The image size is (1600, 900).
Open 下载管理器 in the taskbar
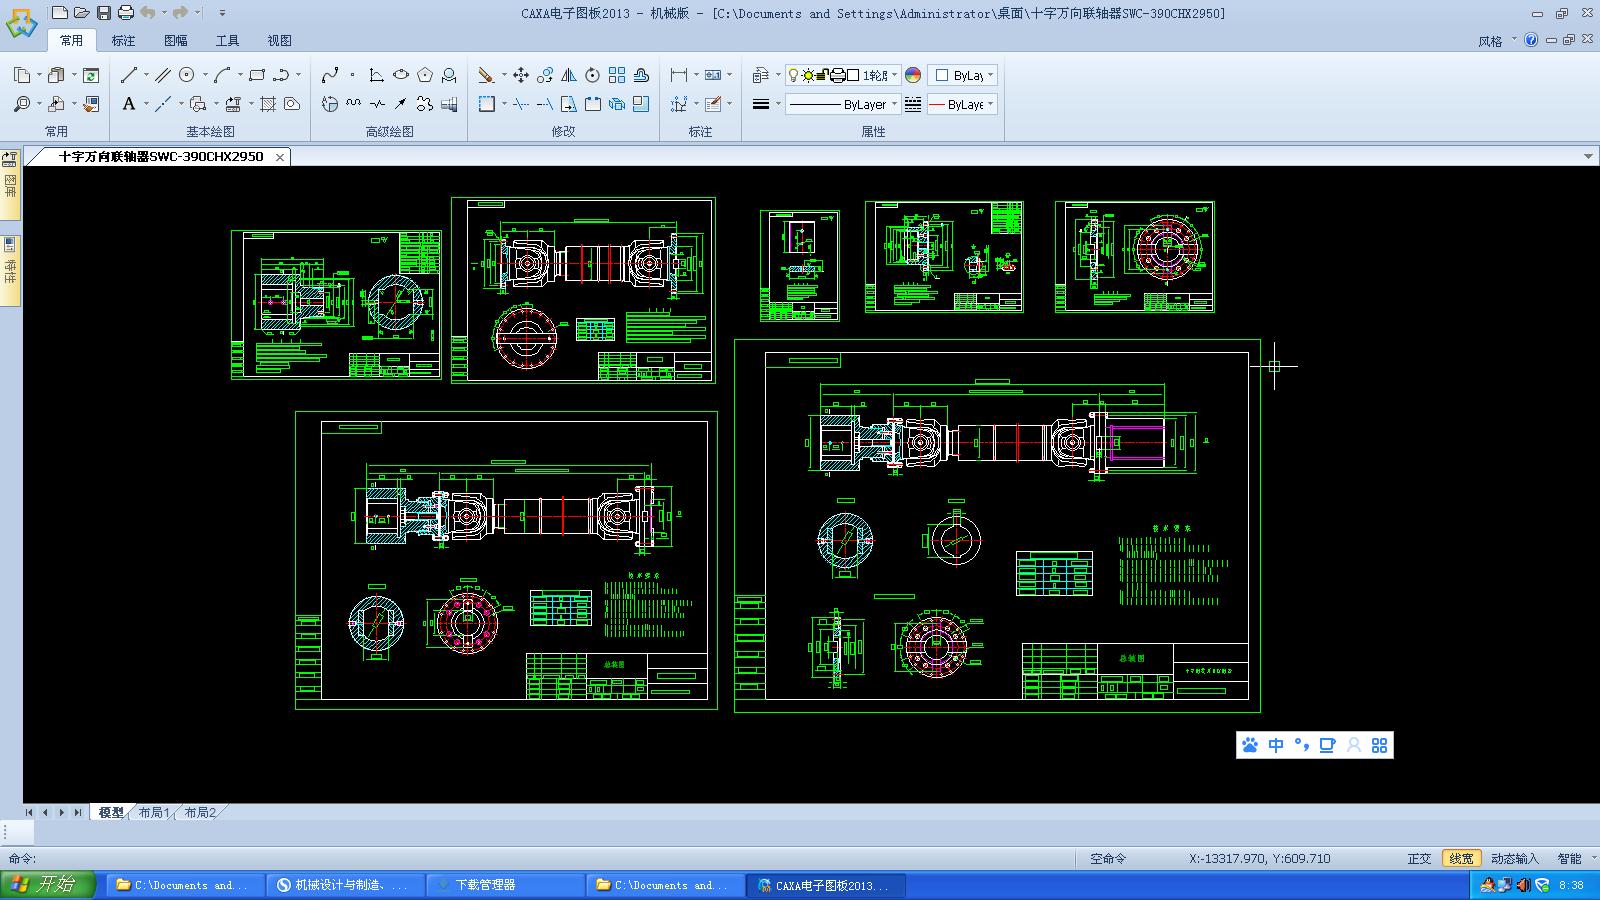(x=506, y=885)
